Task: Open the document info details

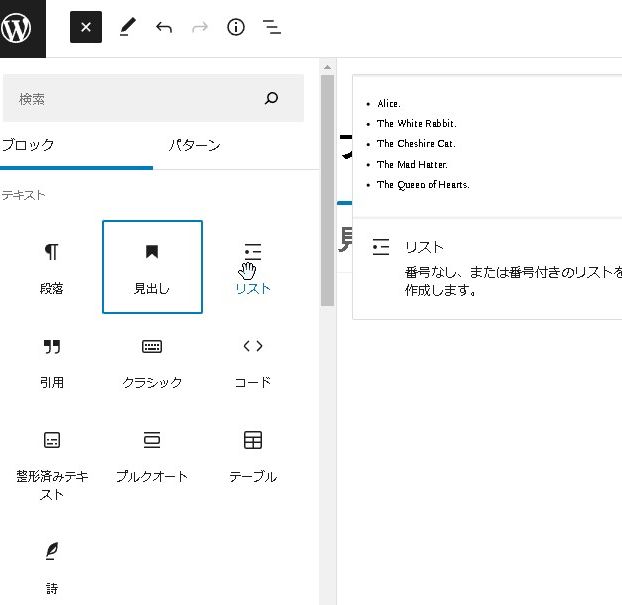Action: (236, 28)
